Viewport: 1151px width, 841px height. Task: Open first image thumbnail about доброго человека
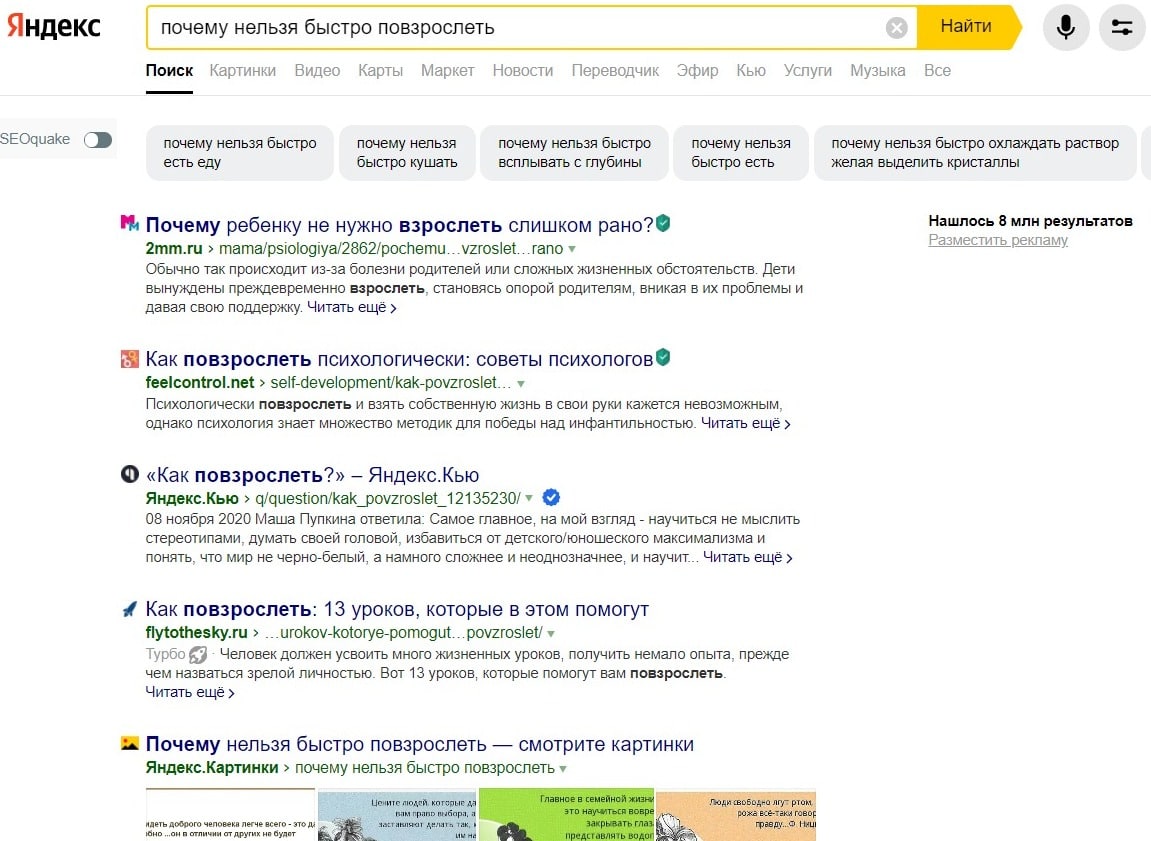tap(230, 815)
